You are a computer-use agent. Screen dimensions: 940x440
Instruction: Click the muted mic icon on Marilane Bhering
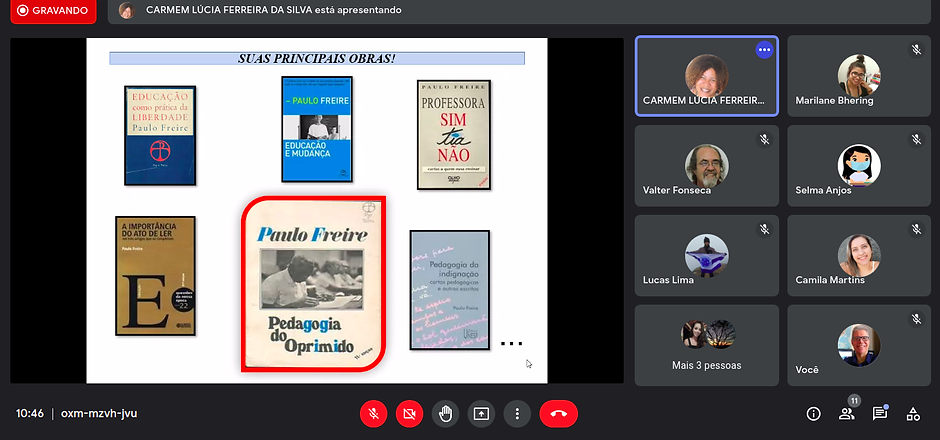click(x=916, y=50)
